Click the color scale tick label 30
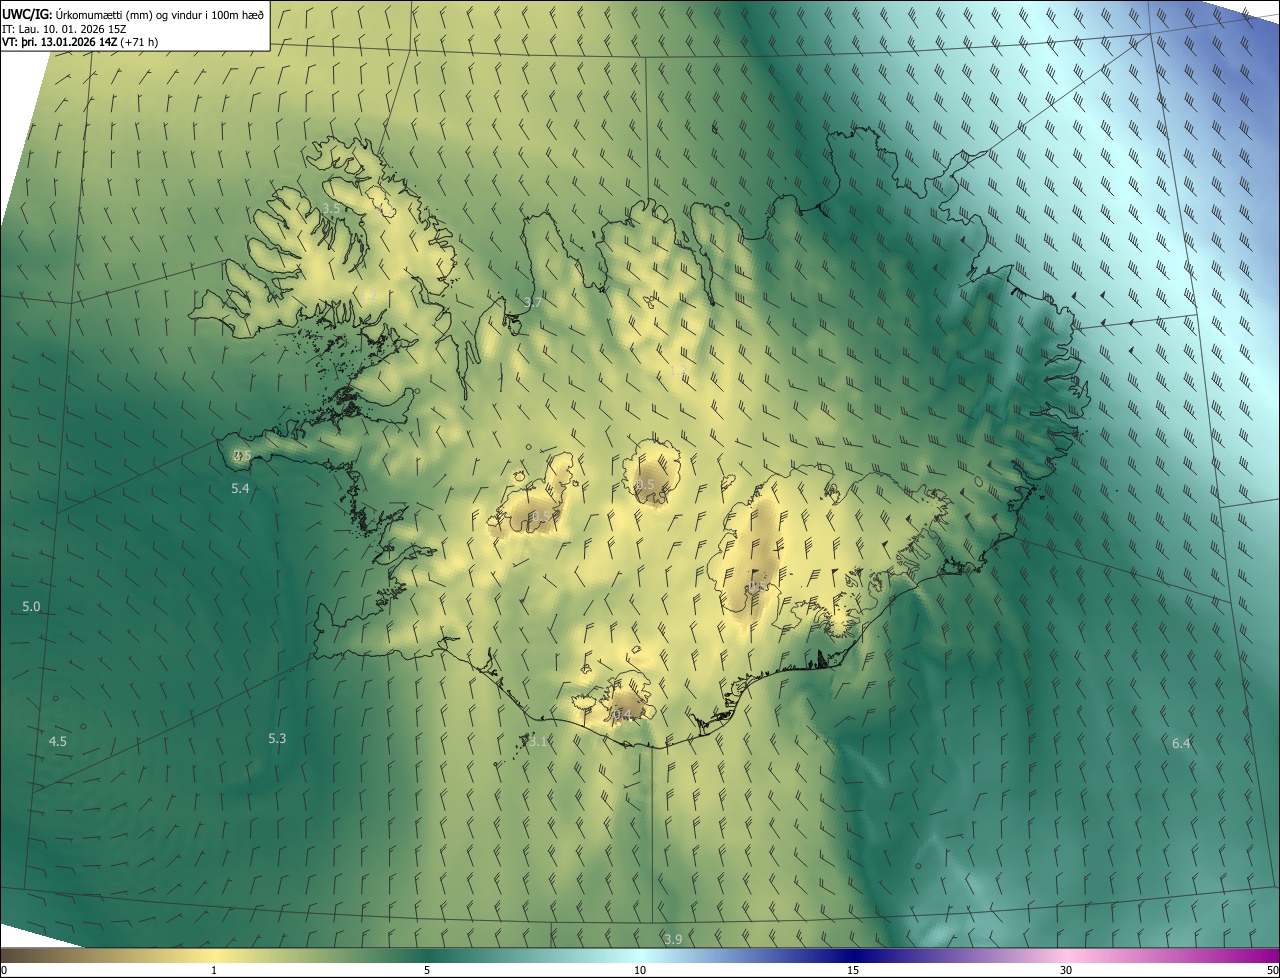Viewport: 1280px width, 978px height. (1066, 970)
